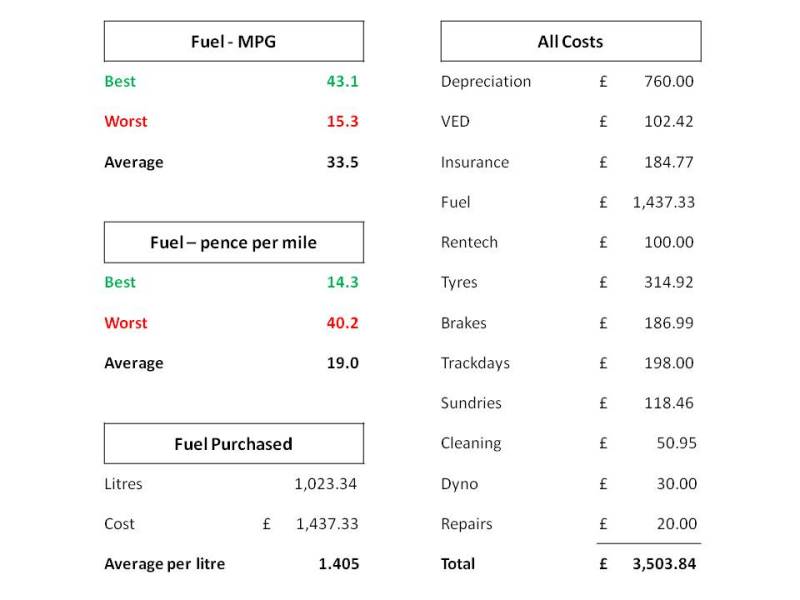Click the Depreciation row label
Image resolution: width=800 pixels, height=600 pixels.
click(486, 81)
